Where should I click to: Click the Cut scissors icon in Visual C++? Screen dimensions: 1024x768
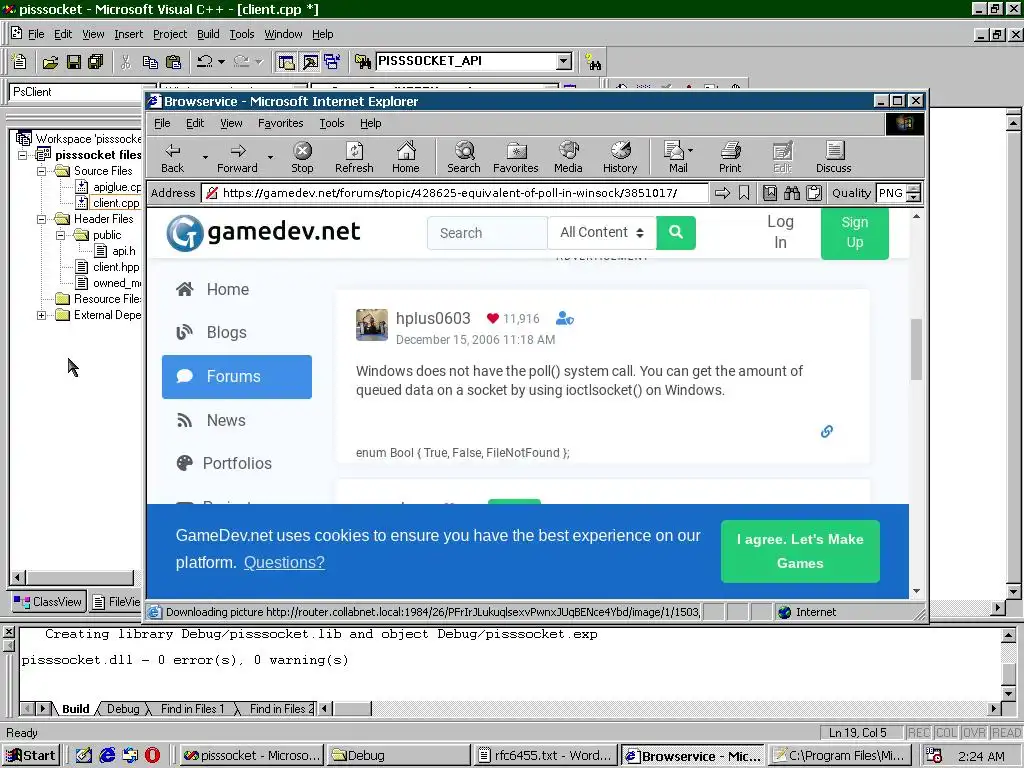126,62
